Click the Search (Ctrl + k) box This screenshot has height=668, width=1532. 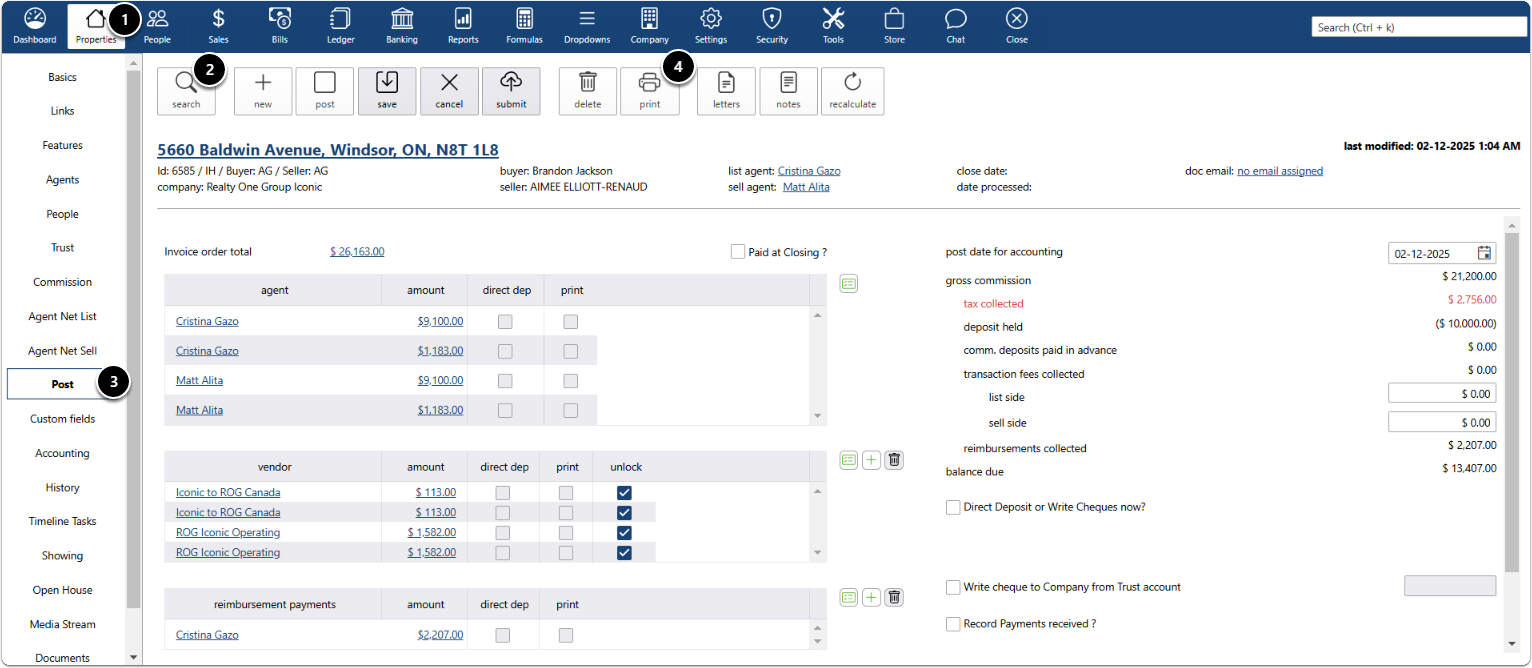[1418, 27]
